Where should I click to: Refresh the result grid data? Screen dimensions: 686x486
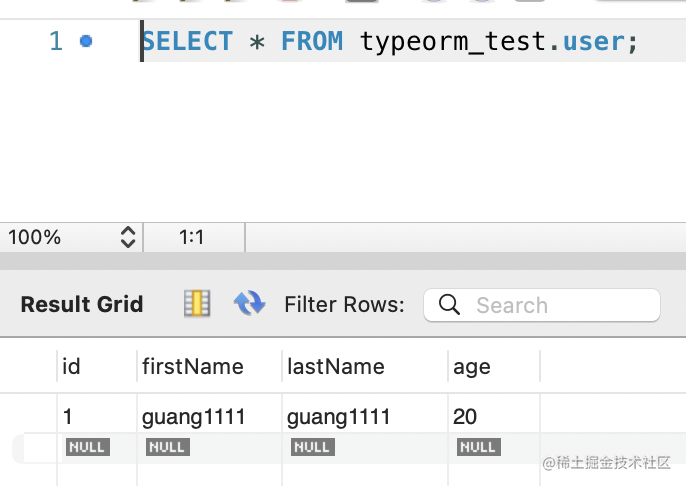pos(248,304)
